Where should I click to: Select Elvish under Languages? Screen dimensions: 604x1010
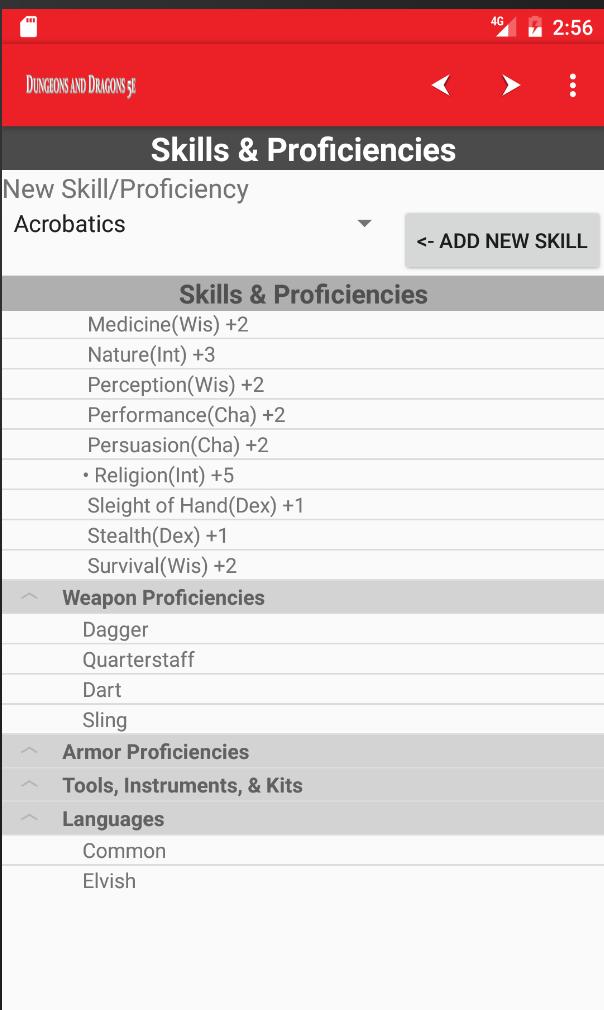(x=110, y=880)
